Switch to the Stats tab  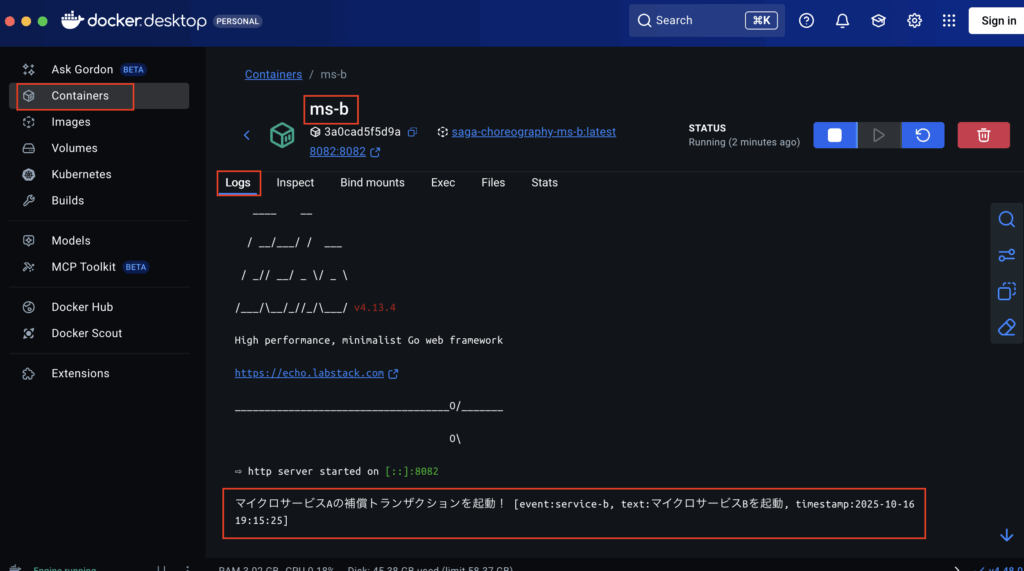pos(544,183)
